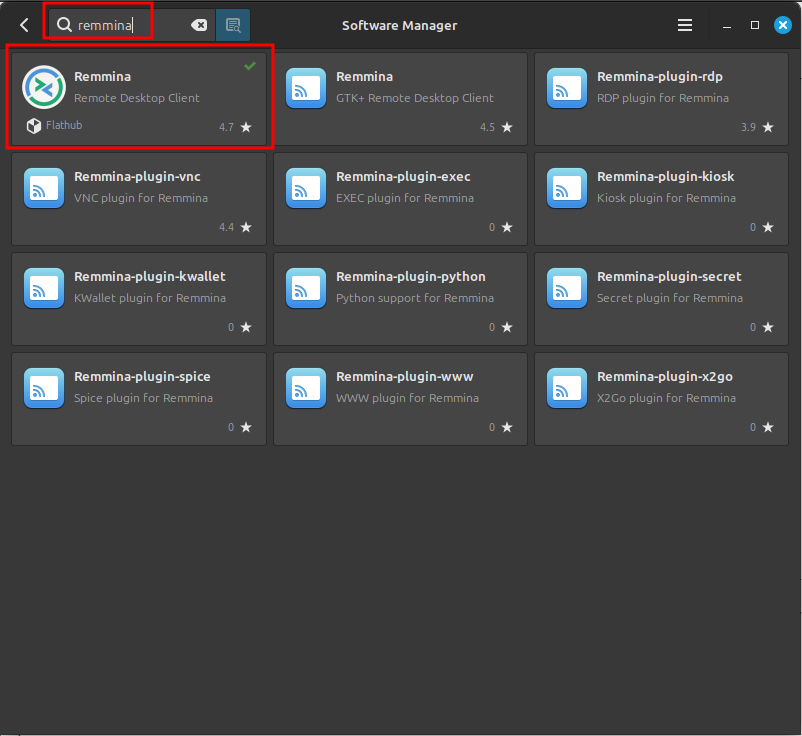Click the 4.7 rating star on Flathub Remmina
Screen dimensions: 802x736
(246, 127)
